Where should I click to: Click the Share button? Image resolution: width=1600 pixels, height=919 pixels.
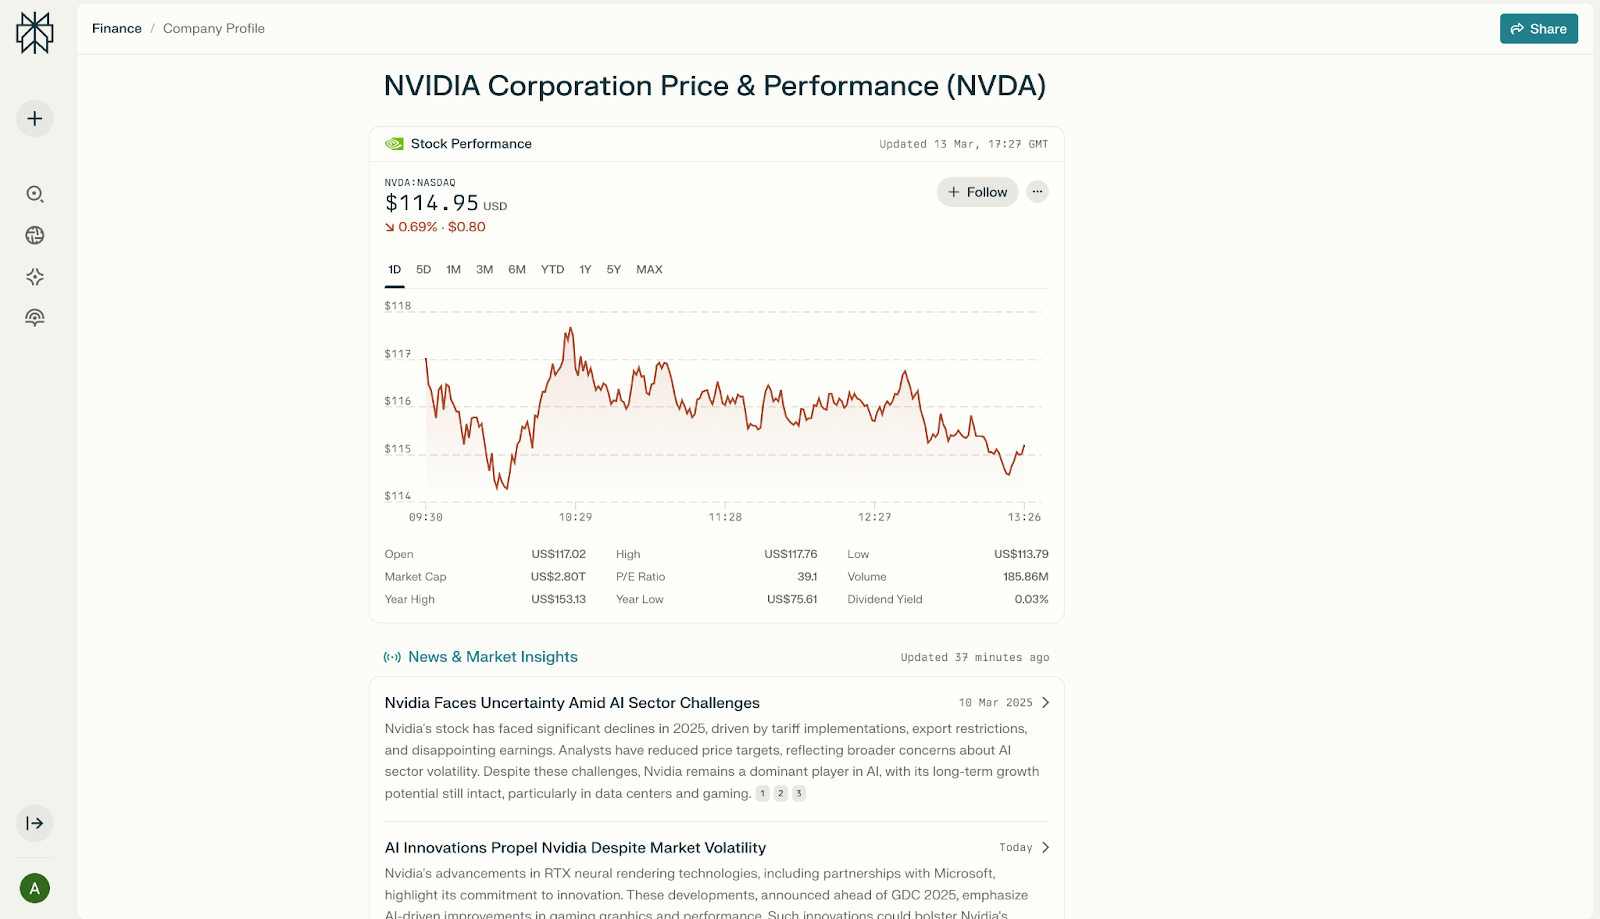(1538, 29)
